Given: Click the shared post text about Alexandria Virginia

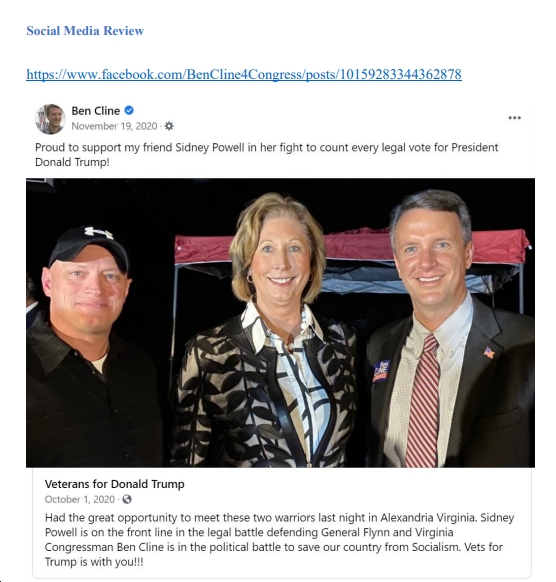Looking at the screenshot, I should click(279, 539).
